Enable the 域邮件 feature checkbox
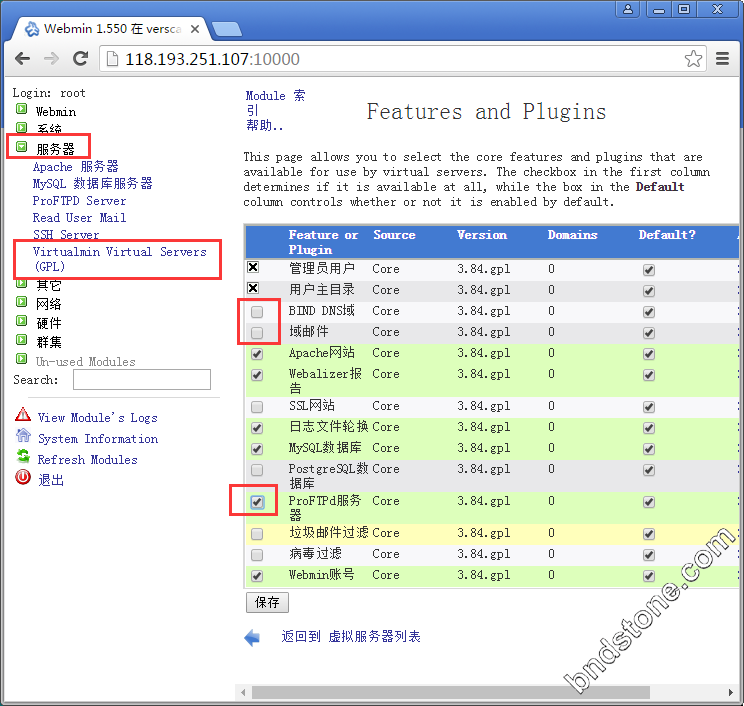Image resolution: width=744 pixels, height=706 pixels. tap(257, 333)
